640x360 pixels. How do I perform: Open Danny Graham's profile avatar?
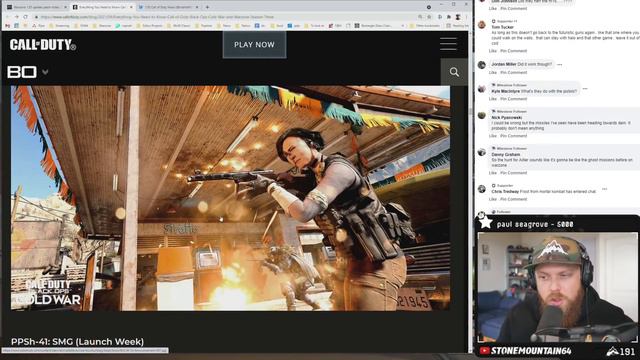pos(482,152)
